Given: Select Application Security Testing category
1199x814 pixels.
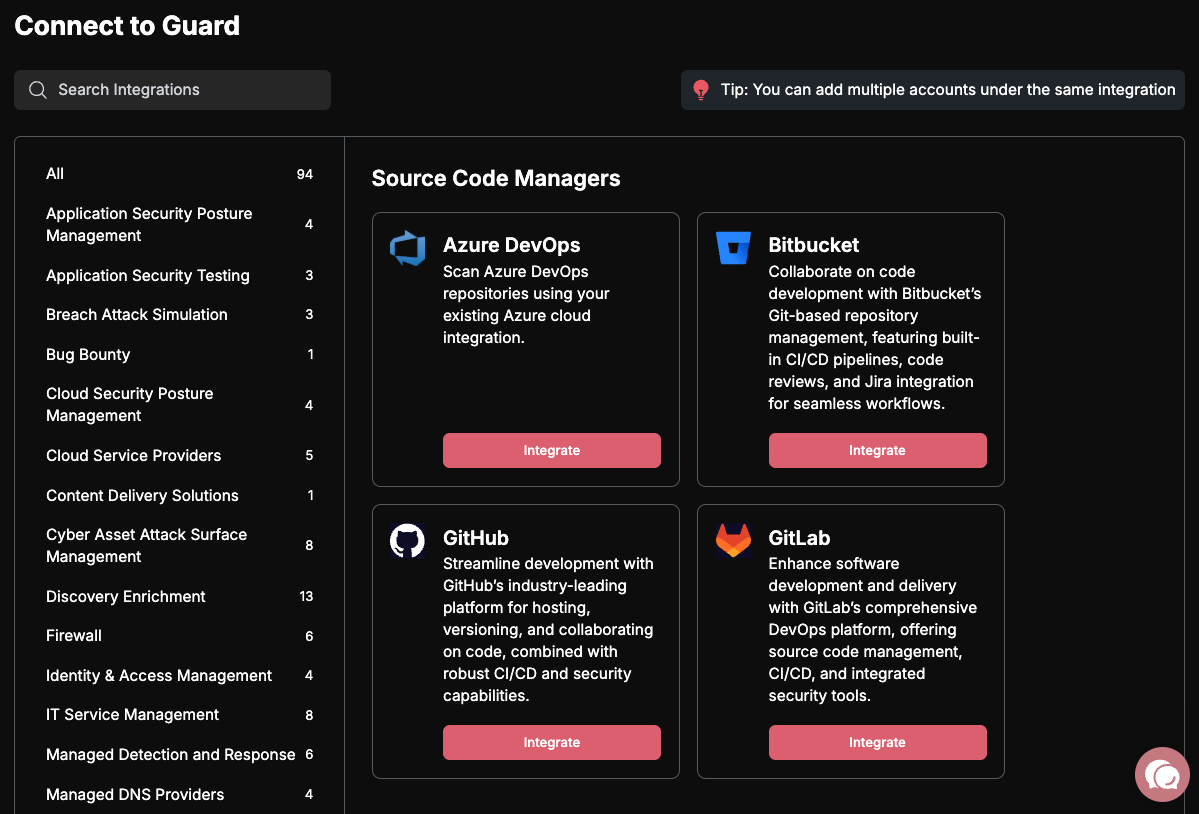Looking at the screenshot, I should click(179, 275).
